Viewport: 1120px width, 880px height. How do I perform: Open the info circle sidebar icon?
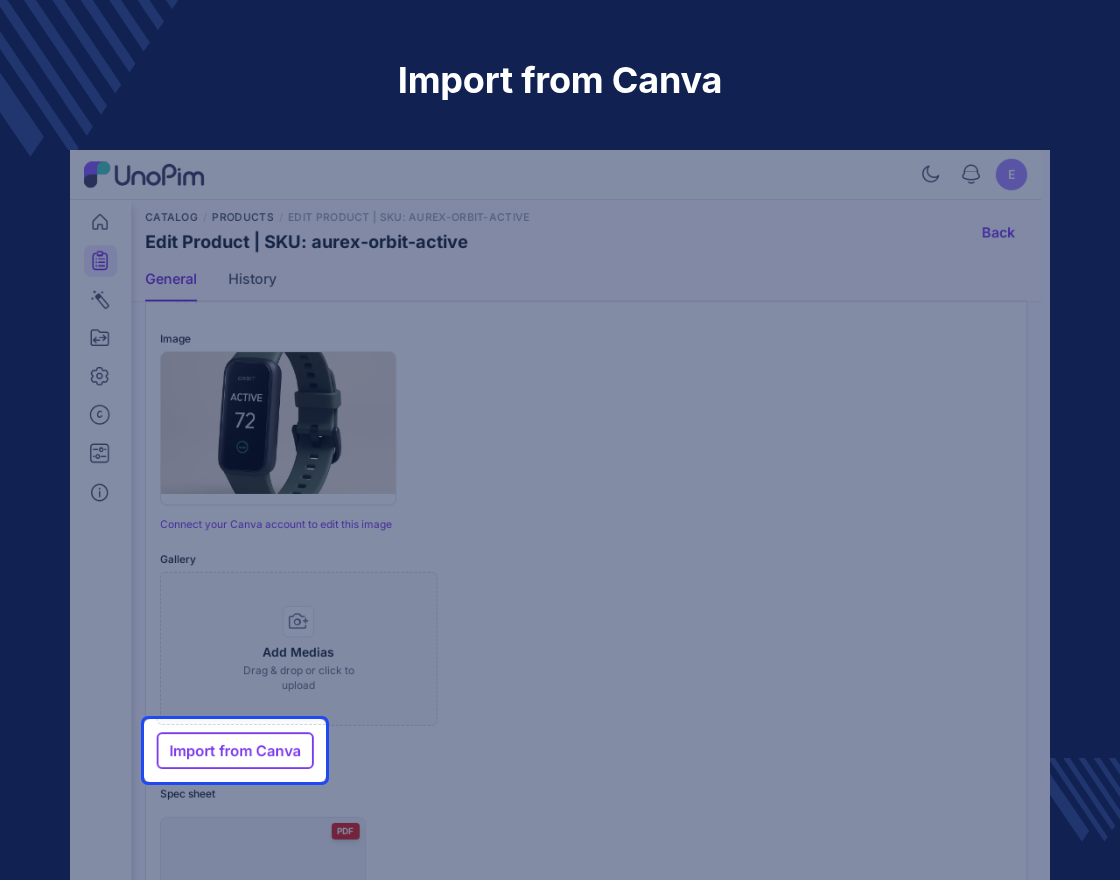coord(100,492)
